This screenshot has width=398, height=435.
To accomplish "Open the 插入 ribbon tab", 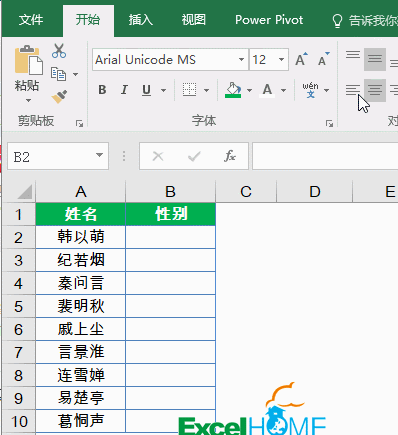I will (x=141, y=20).
